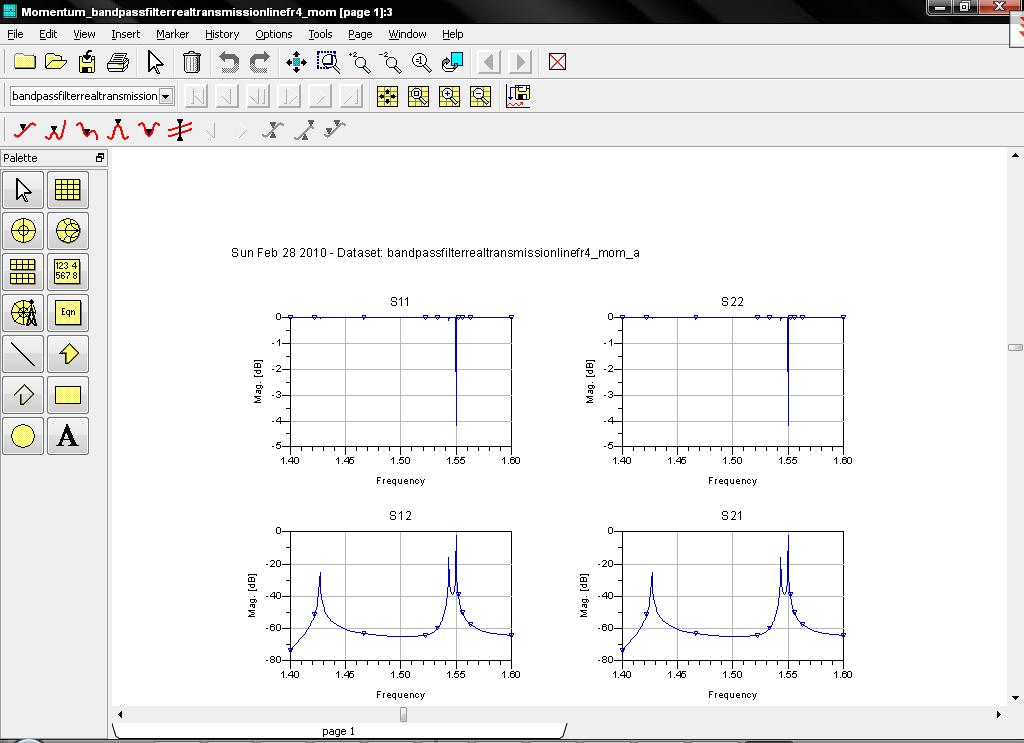
Task: Click the right arrow of horizontal scrollbar
Action: pyautogui.click(x=998, y=714)
